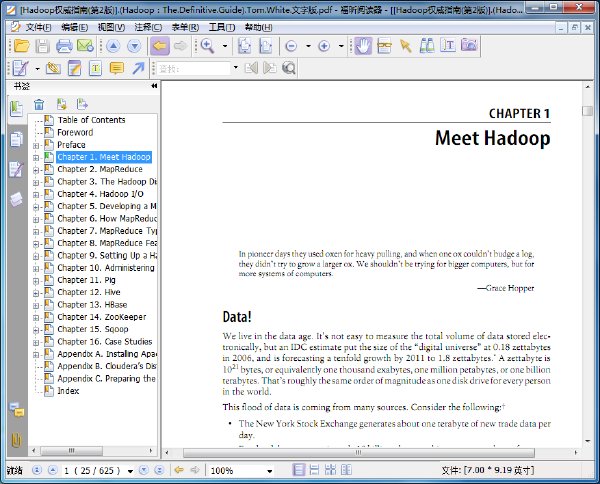Open the Attachments paperclip panel
600x484 pixels.
(16, 440)
